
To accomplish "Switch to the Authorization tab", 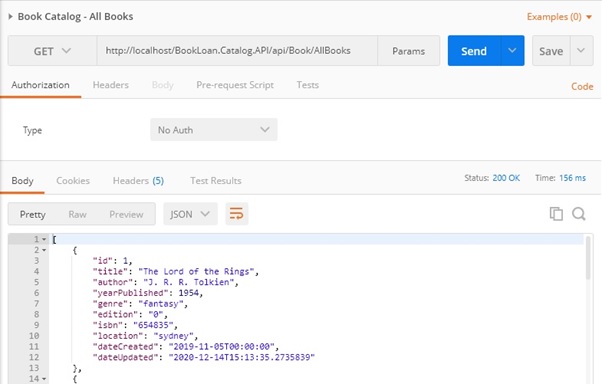I will (40, 85).
